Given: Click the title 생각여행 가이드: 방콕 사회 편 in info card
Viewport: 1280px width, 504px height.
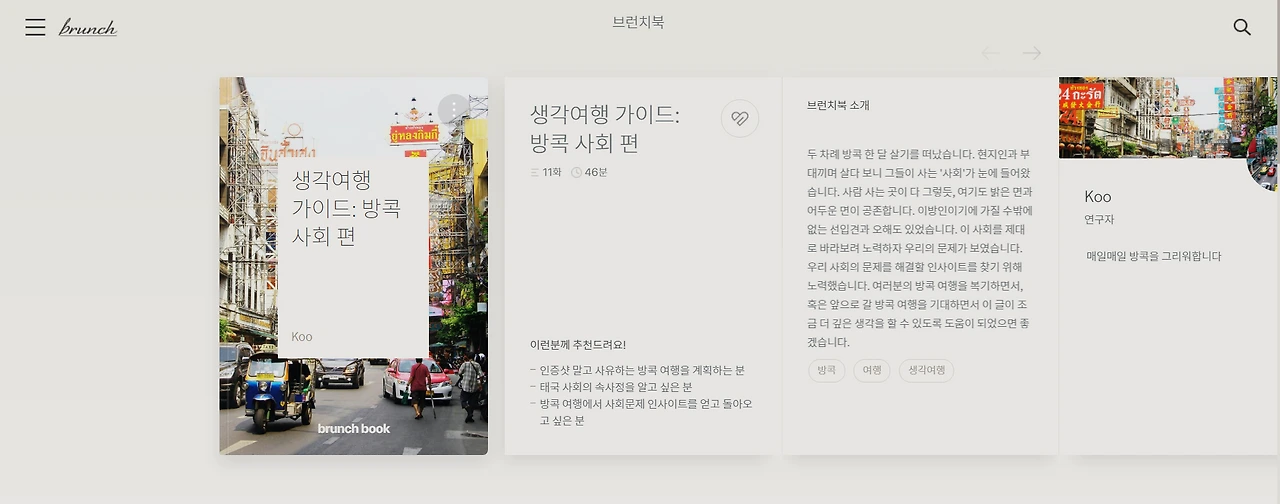Looking at the screenshot, I should [605, 129].
